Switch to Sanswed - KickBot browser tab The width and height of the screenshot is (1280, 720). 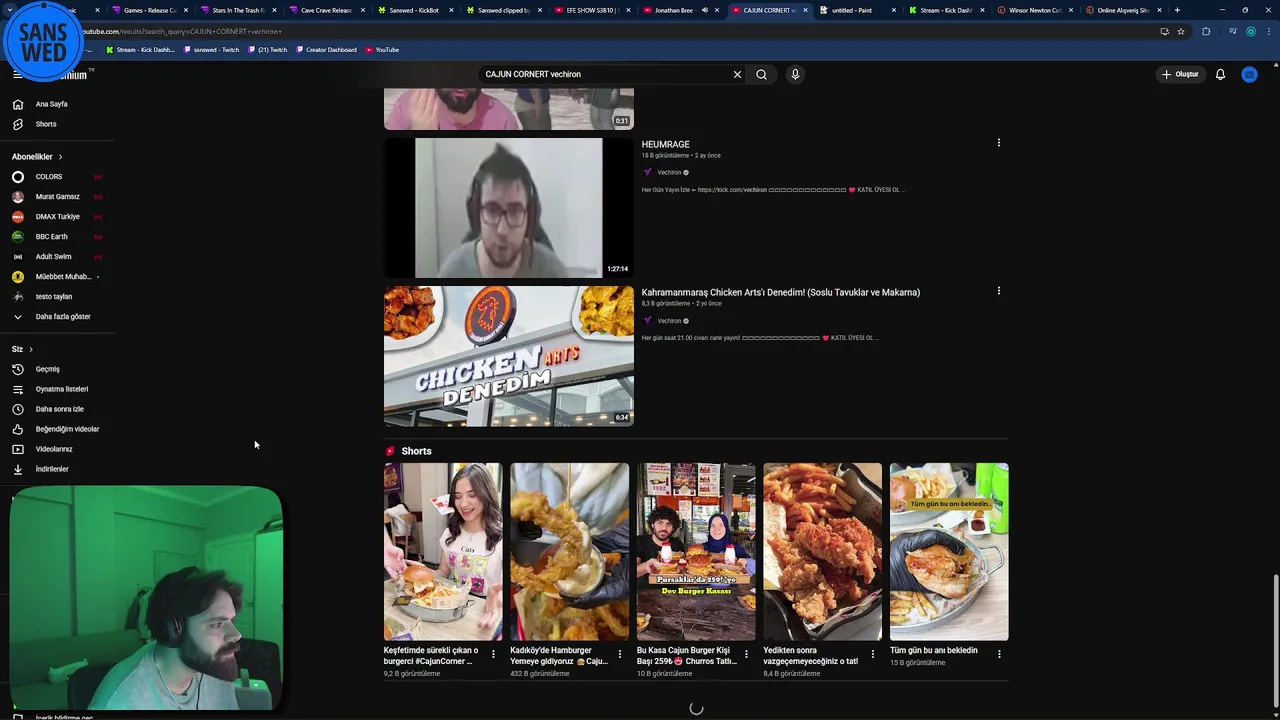[x=414, y=10]
